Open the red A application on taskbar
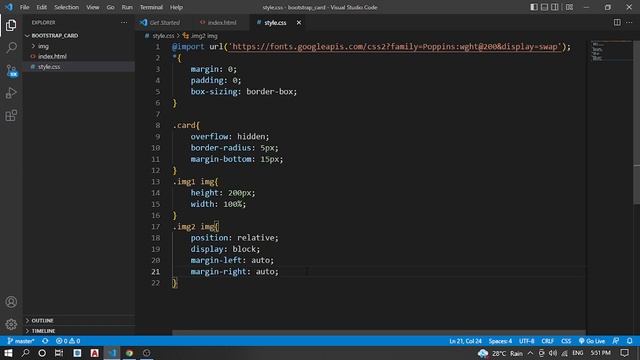Image resolution: width=640 pixels, height=360 pixels. coord(94,353)
